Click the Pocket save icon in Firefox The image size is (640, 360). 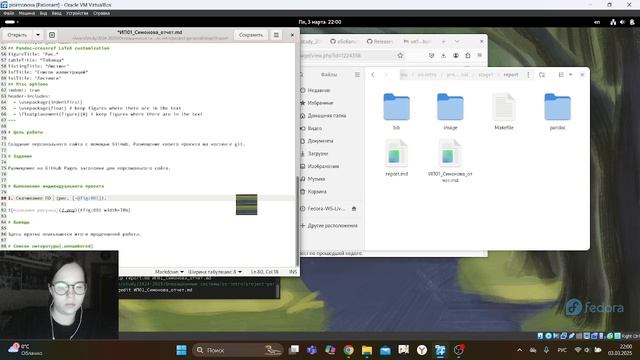click(x=431, y=56)
